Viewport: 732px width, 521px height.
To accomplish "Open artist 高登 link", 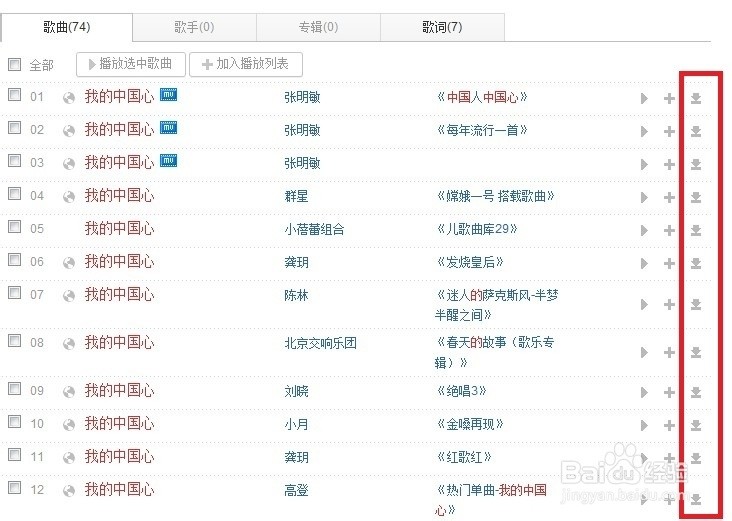I will click(x=296, y=490).
